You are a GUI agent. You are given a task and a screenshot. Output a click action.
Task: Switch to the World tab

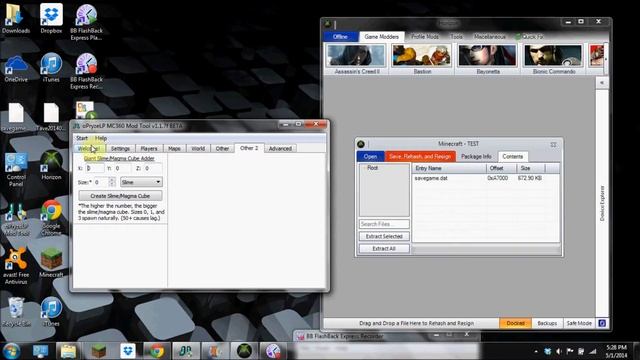pos(198,149)
